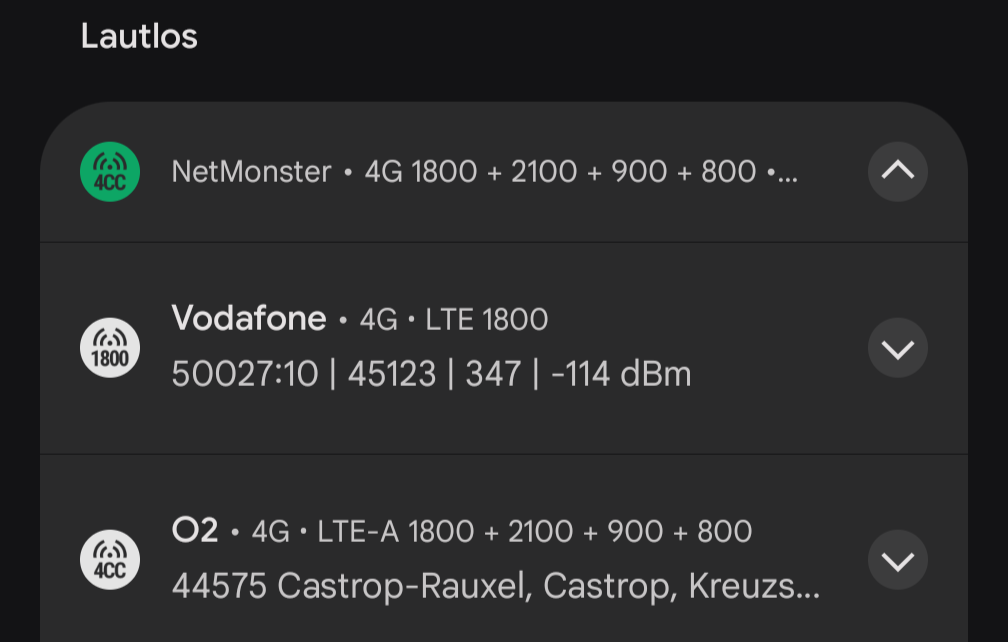
Task: Open the Vodafone notification title
Action: click(249, 318)
